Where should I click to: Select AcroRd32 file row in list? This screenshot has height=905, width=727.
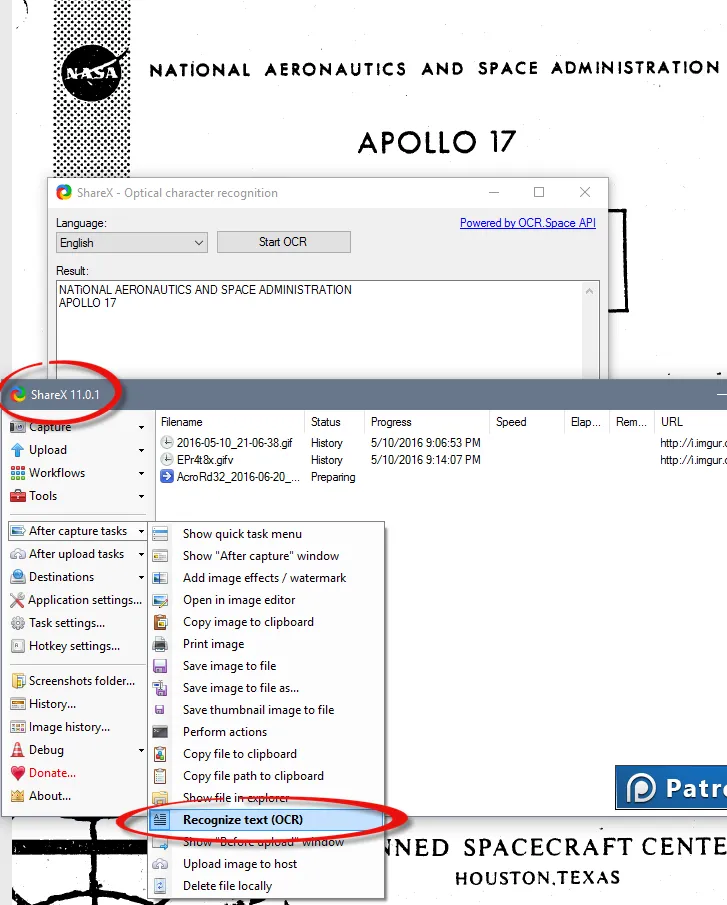(x=236, y=477)
